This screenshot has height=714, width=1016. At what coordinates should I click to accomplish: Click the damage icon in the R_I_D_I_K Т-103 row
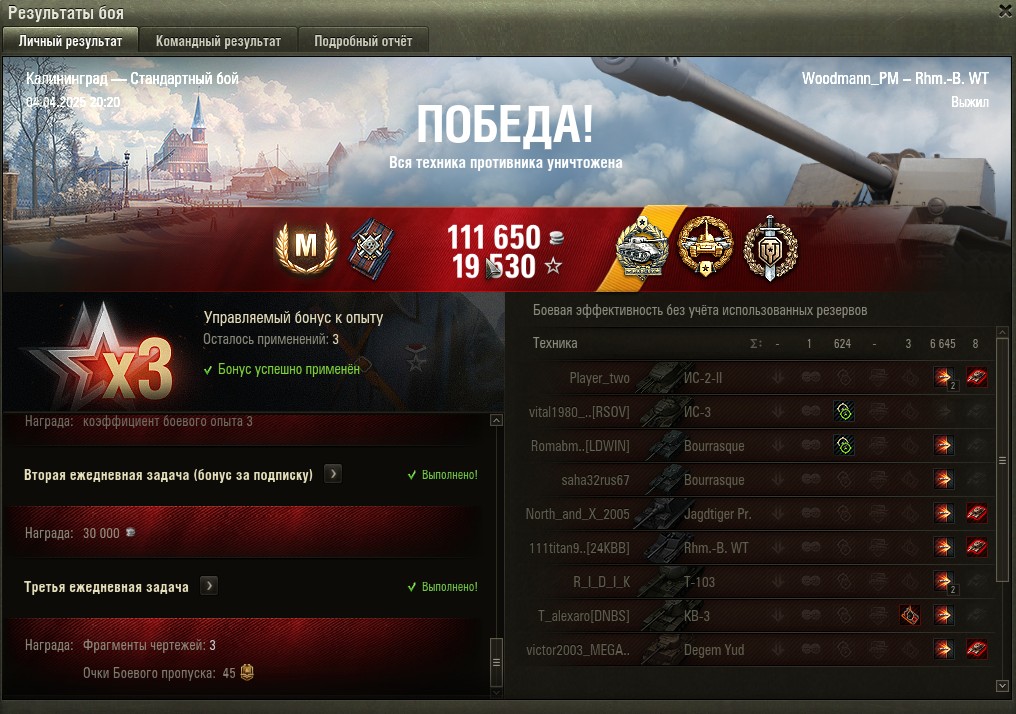[x=944, y=581]
